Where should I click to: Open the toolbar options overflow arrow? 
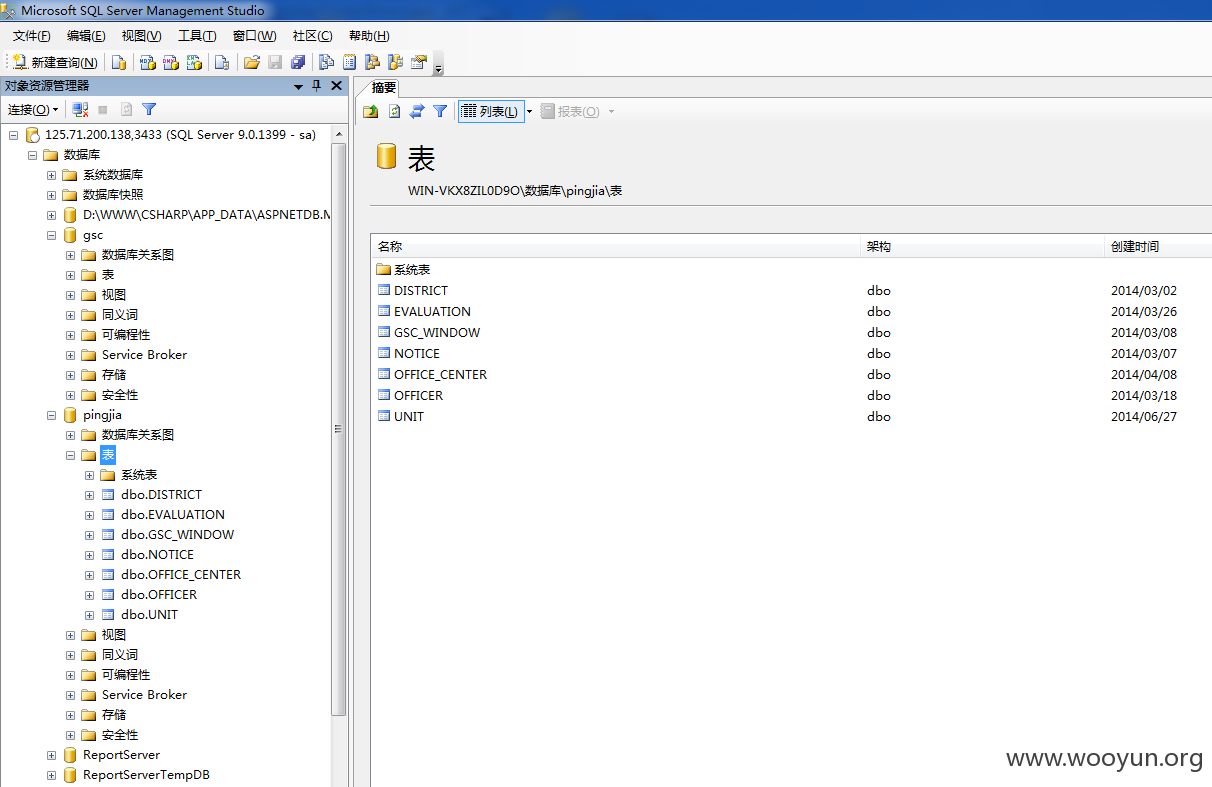coord(438,68)
